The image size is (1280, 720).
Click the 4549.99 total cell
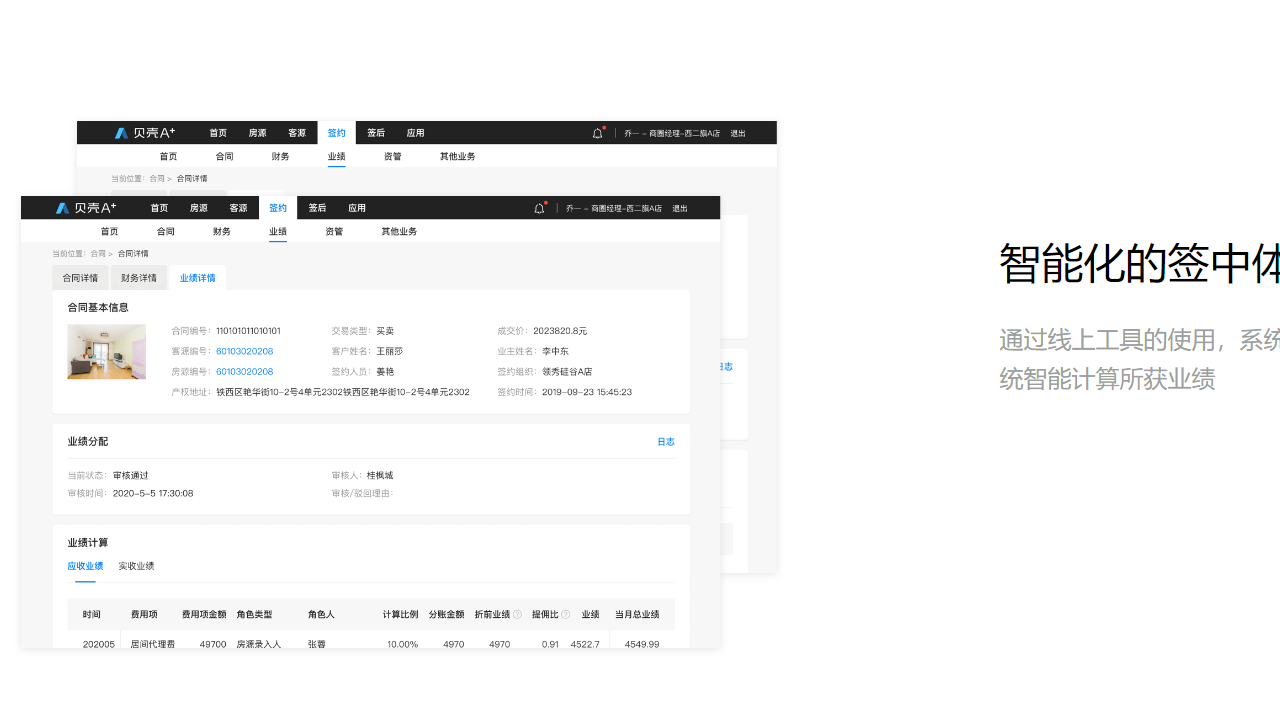click(x=642, y=645)
